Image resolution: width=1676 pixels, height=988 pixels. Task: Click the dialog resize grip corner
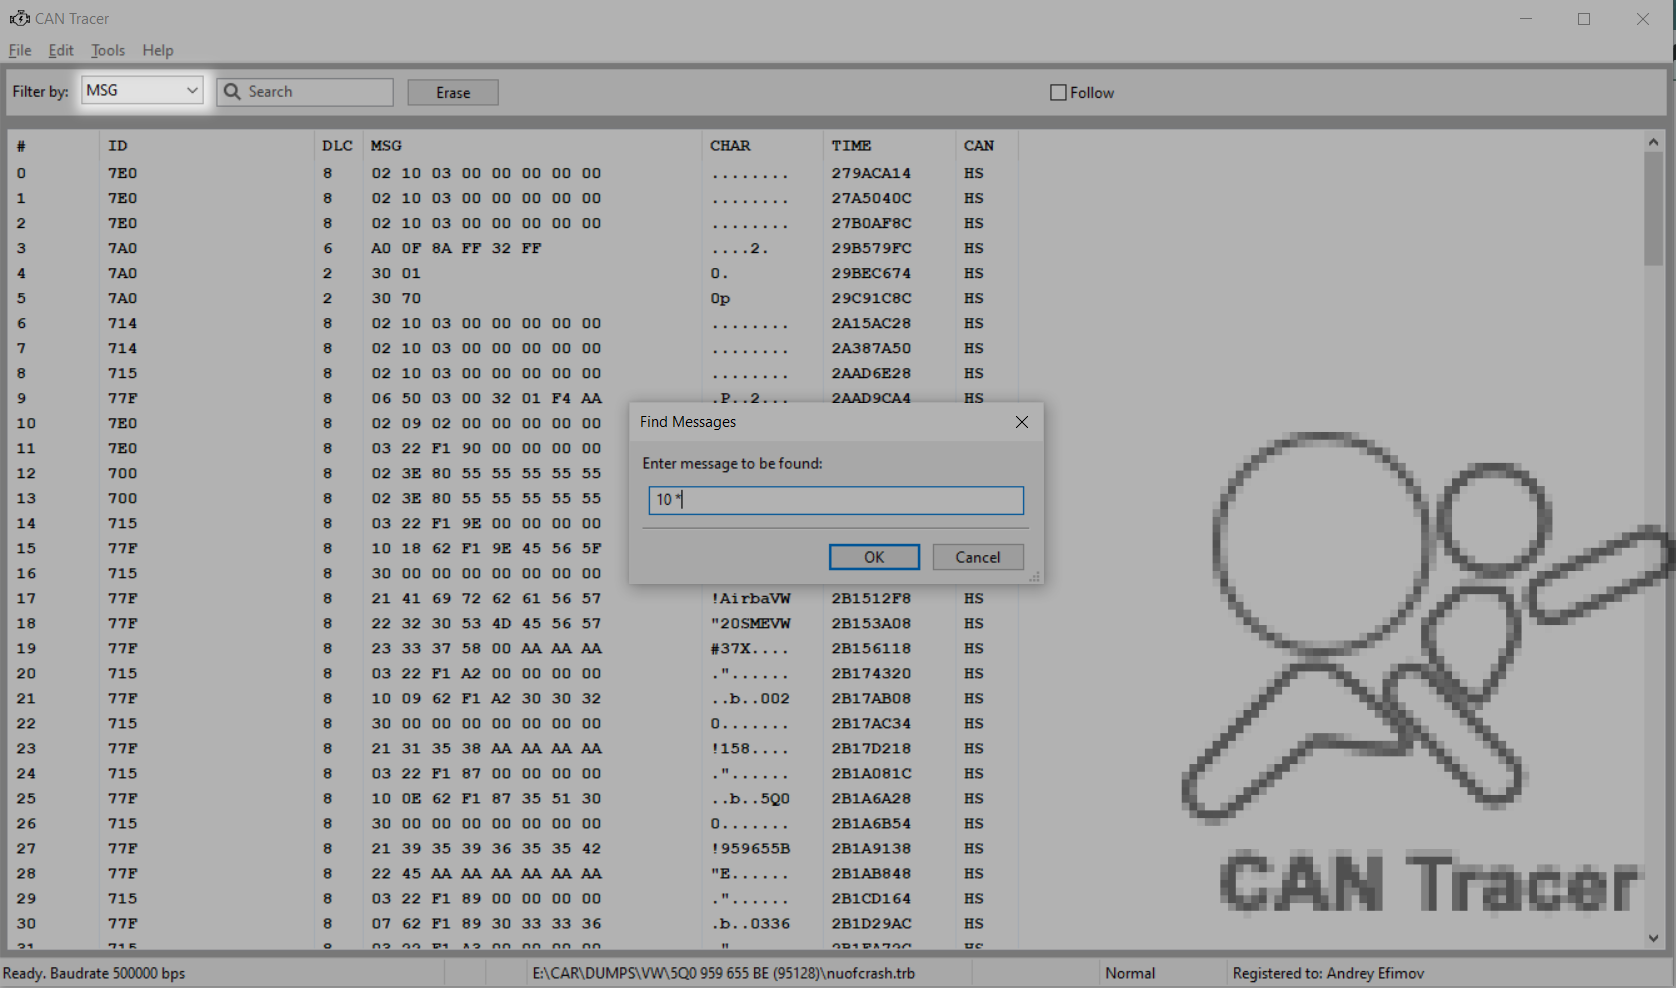coord(1034,576)
